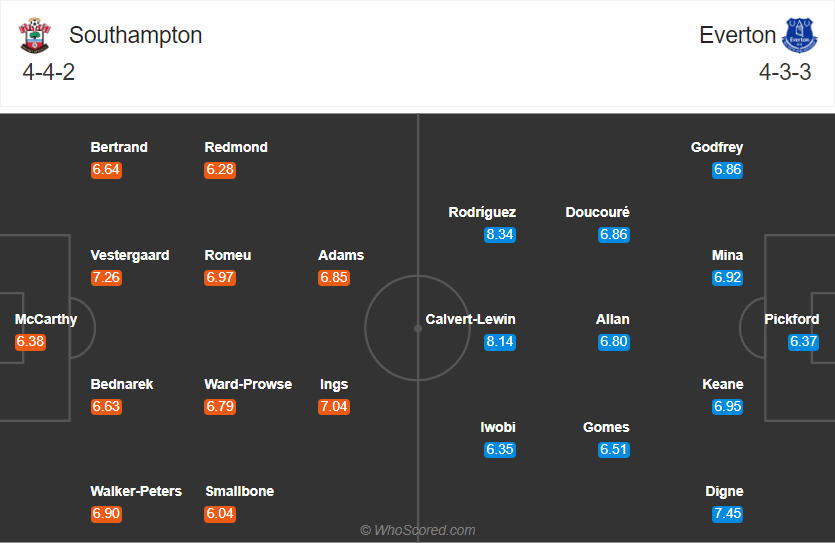Click McCarthy's 6.38 rating badge
835x543 pixels.
30,342
